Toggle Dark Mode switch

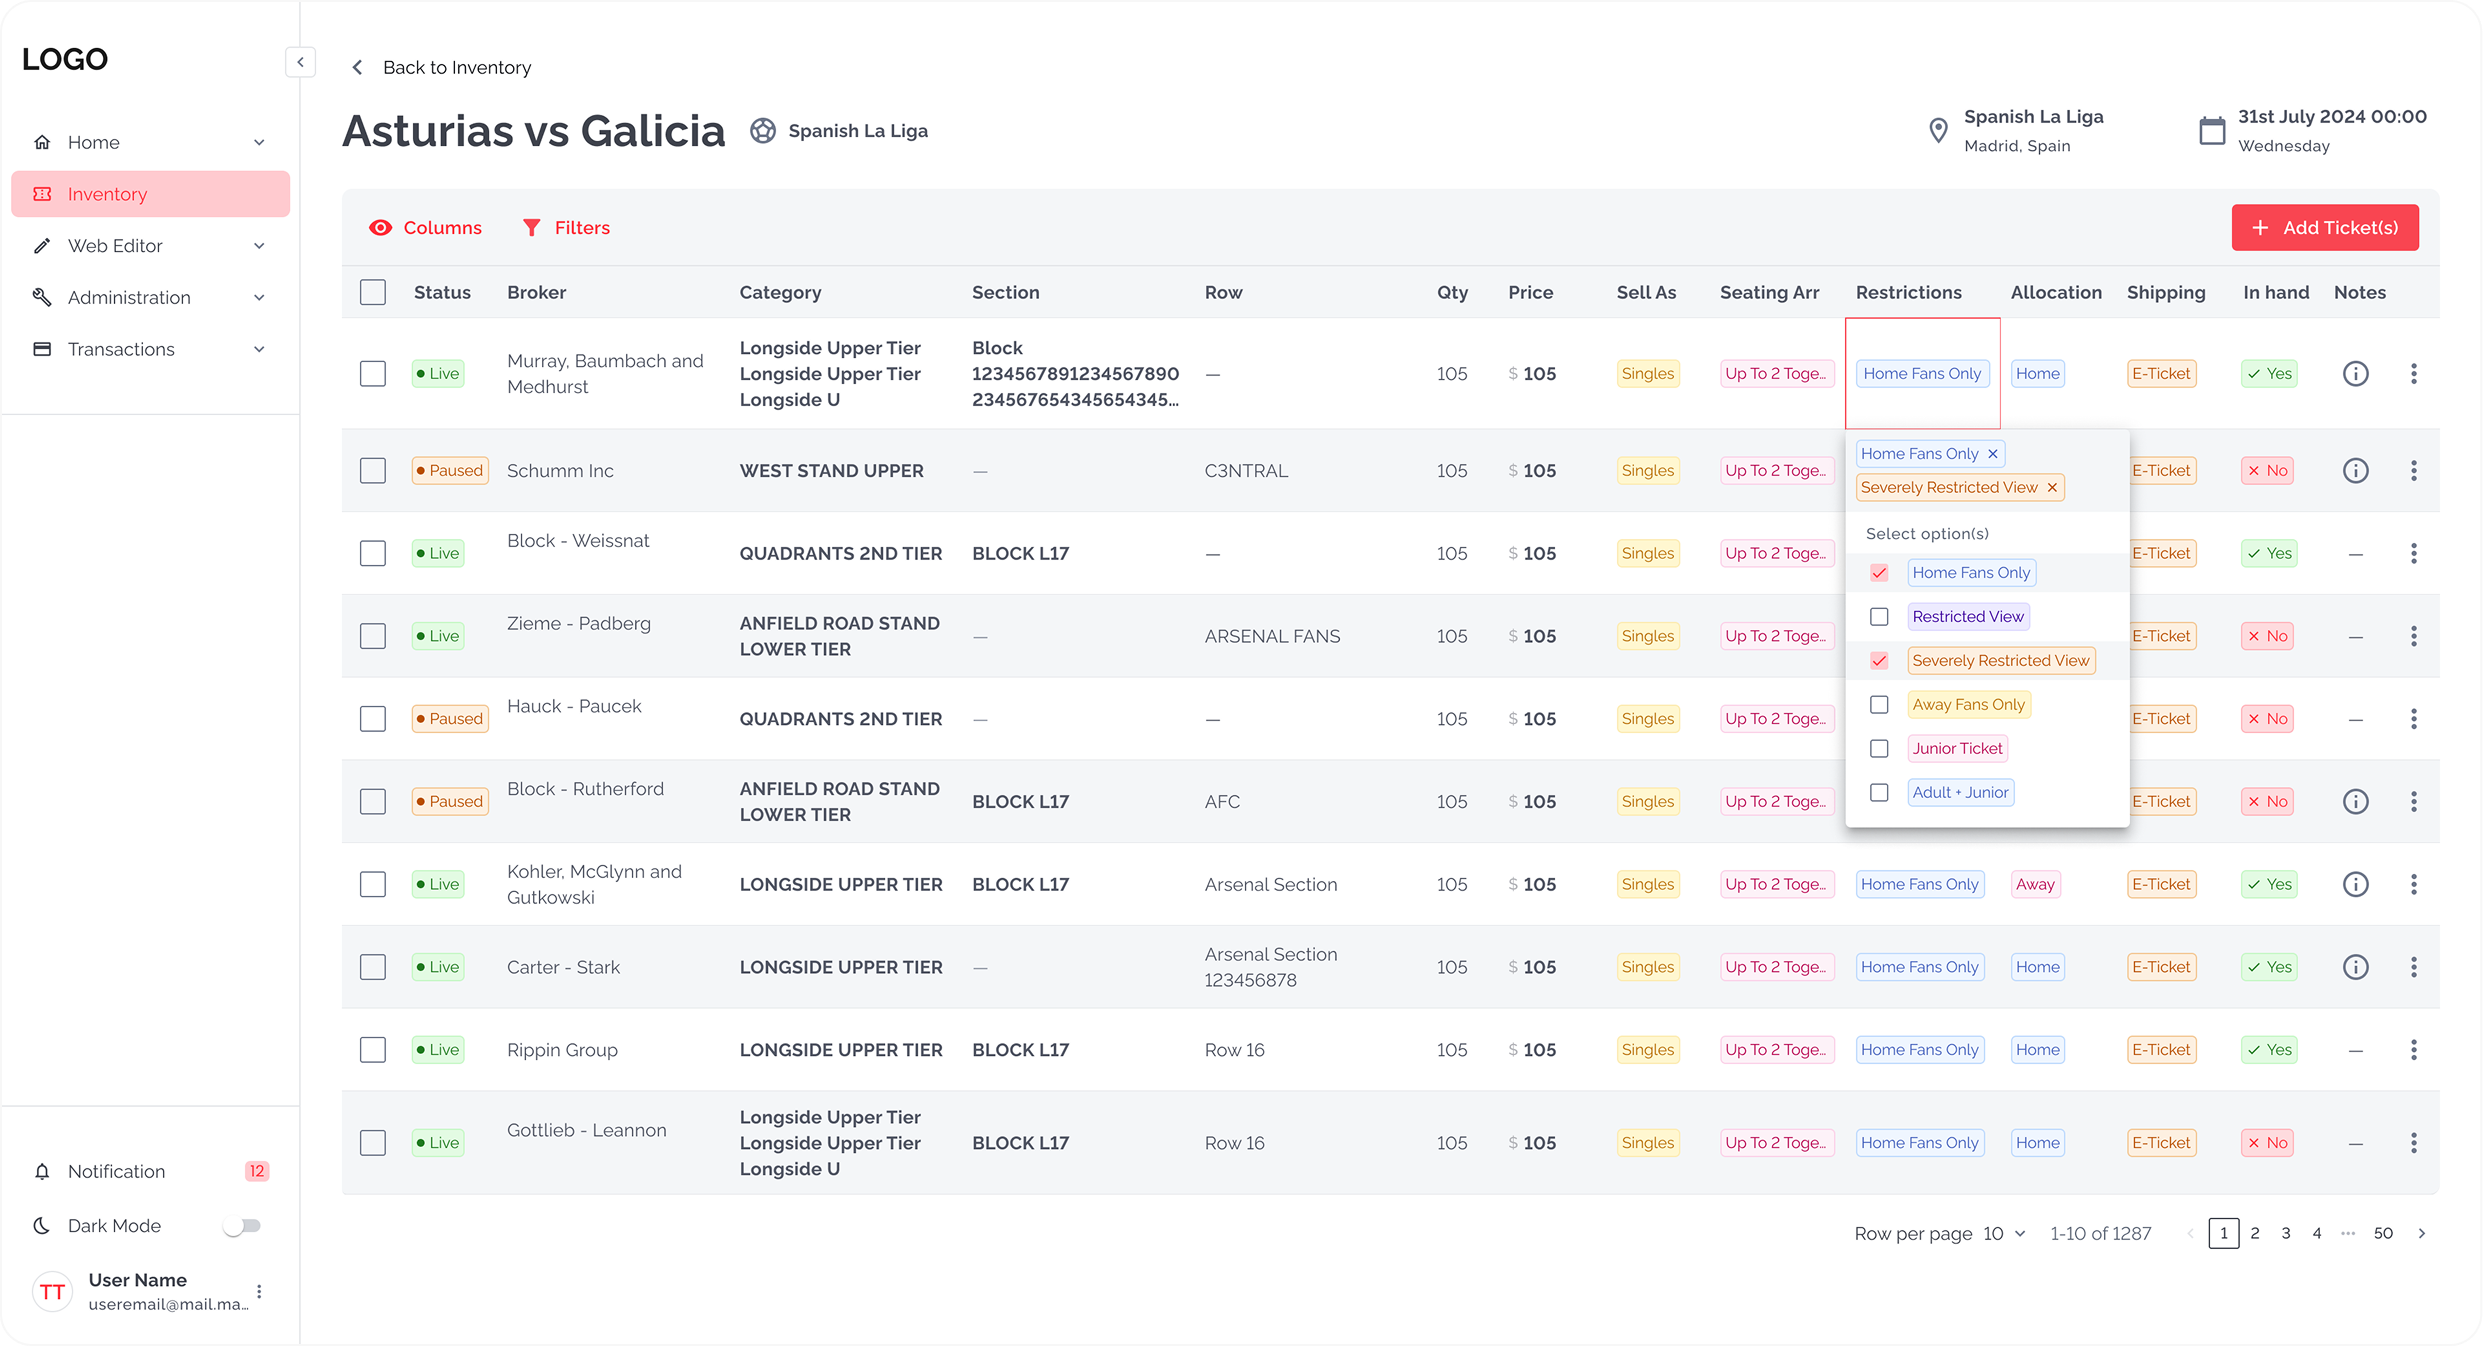[241, 1225]
